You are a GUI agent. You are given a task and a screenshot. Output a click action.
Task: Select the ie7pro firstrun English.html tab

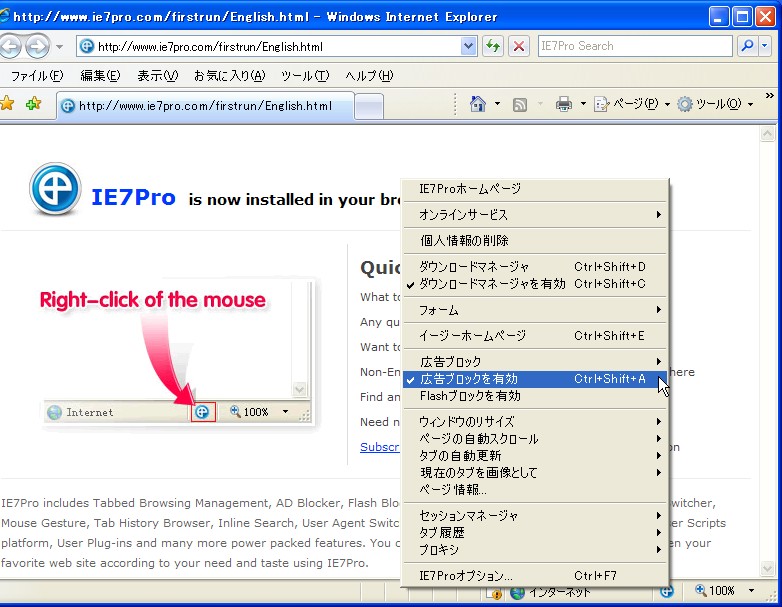point(205,106)
